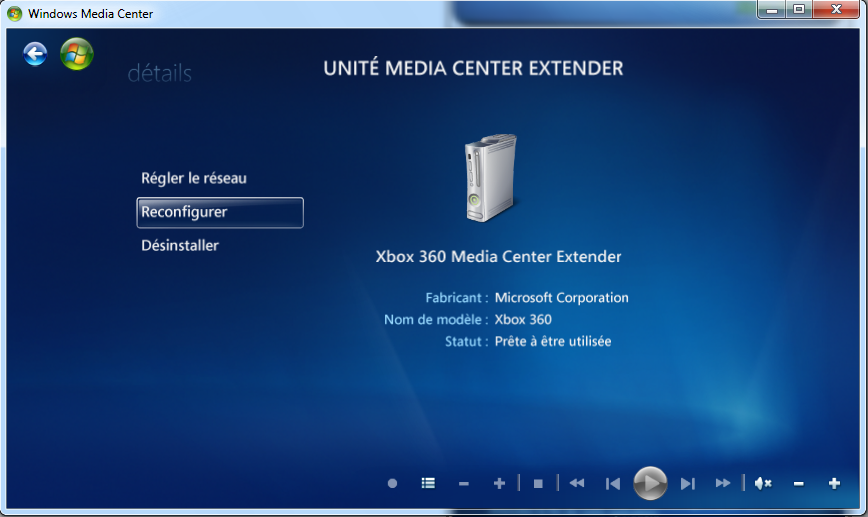Stop playback with the square button

point(538,484)
